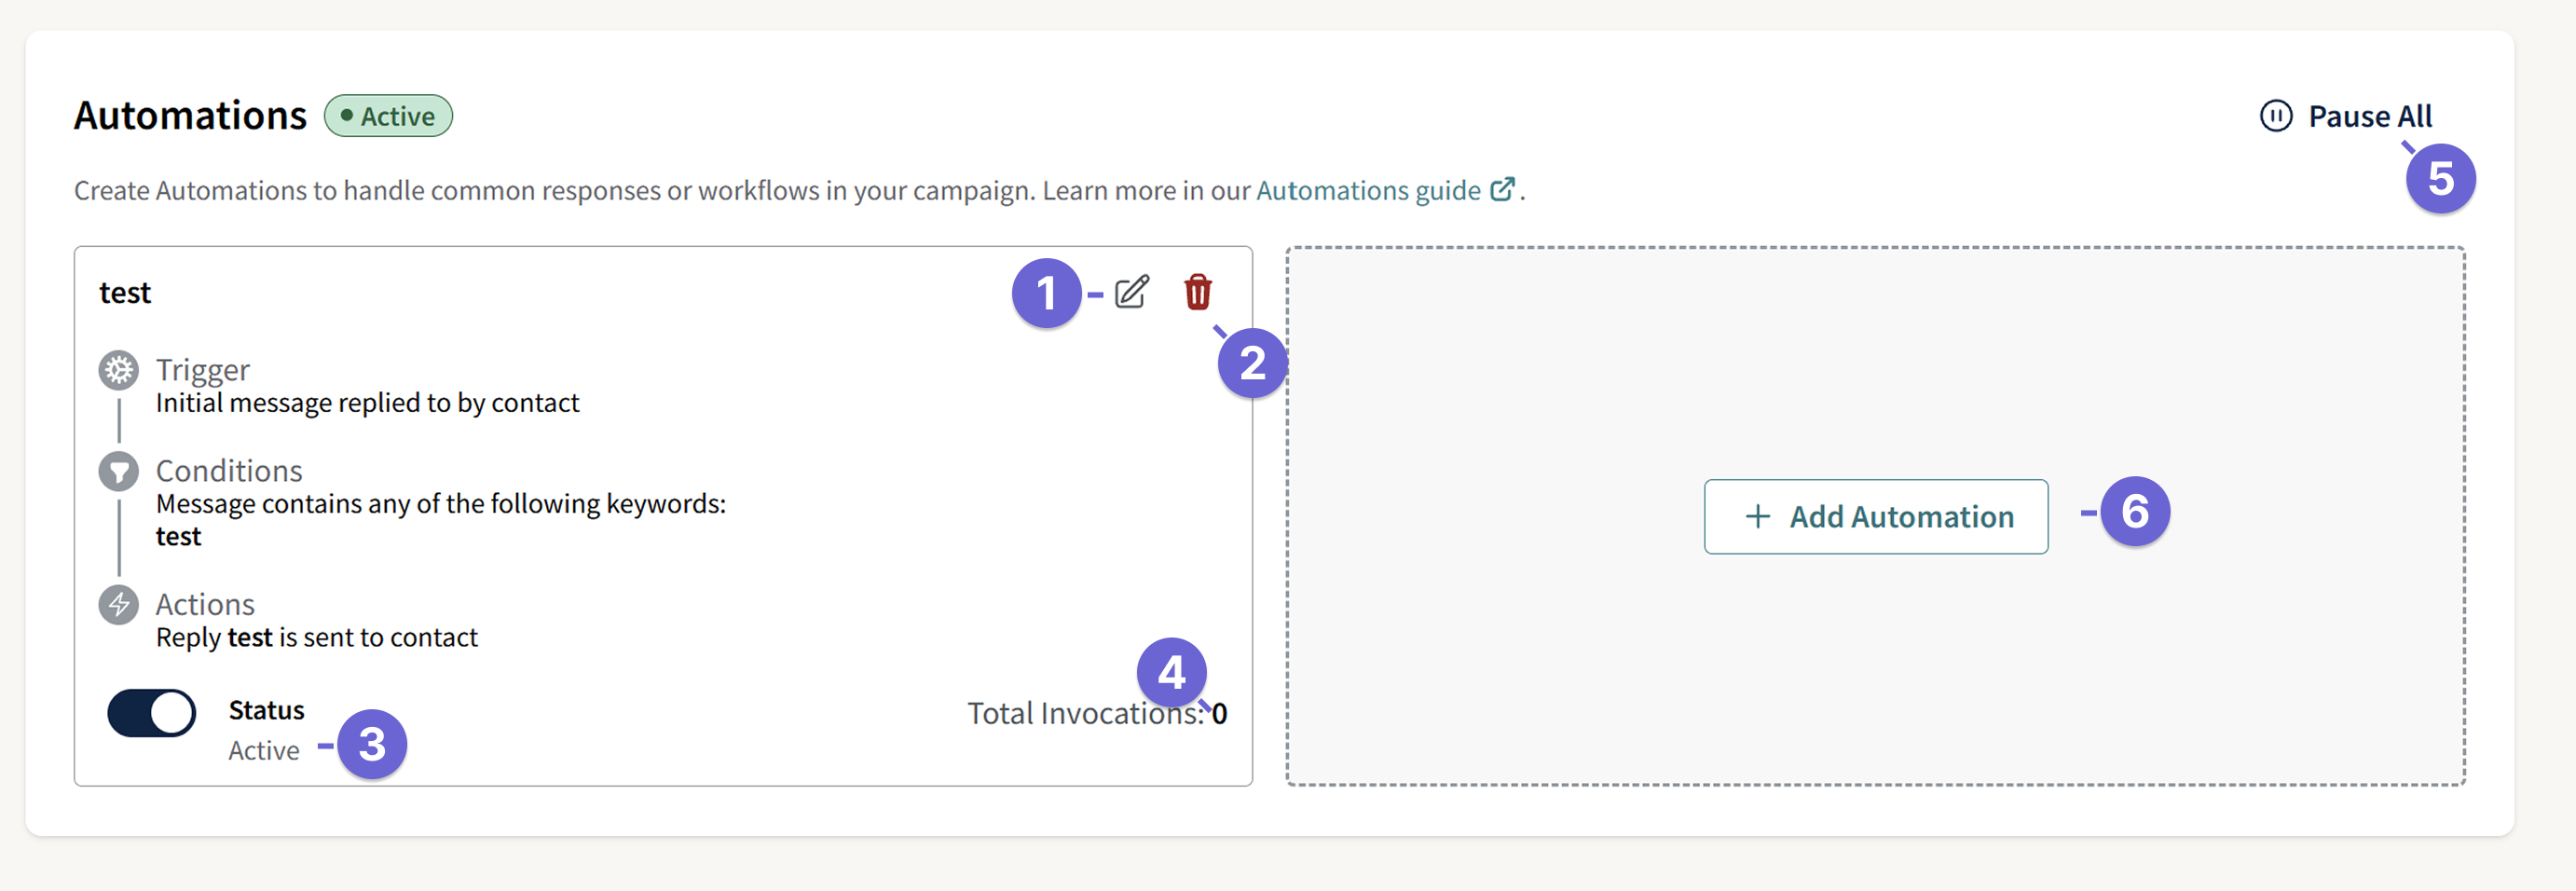2576x891 pixels.
Task: Click the Trigger gear icon
Action: (119, 370)
